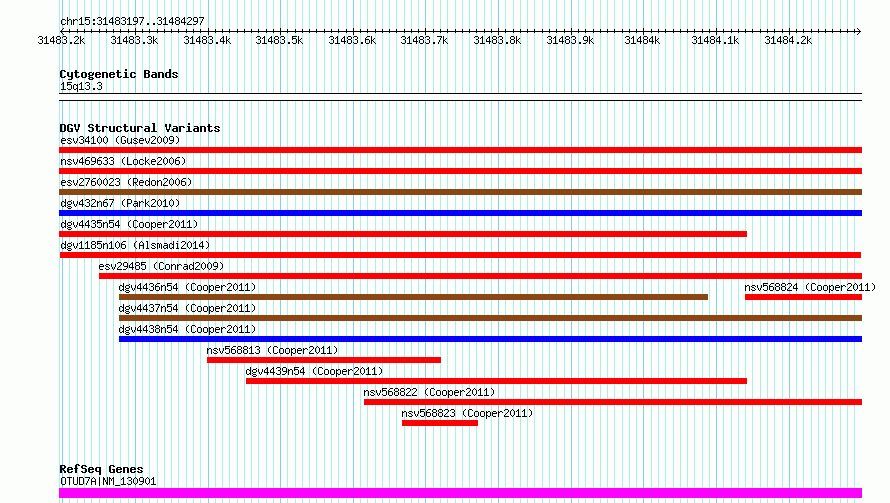Click dgv4439n54 (Cooper2011) label

[314, 371]
